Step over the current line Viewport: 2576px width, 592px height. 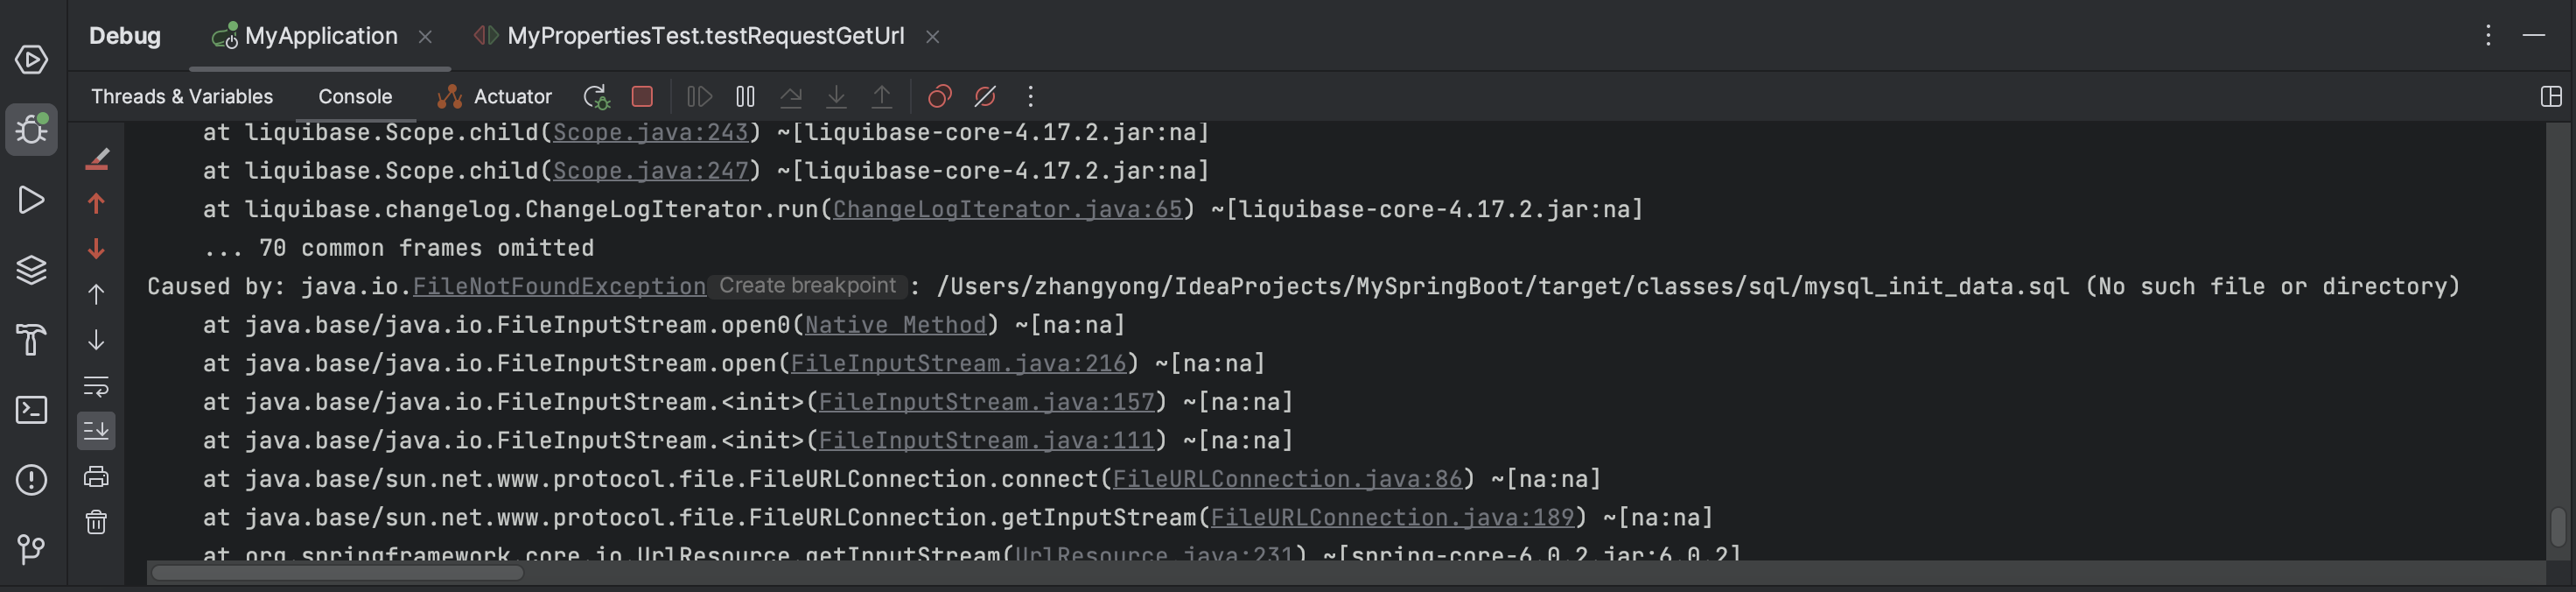click(x=792, y=97)
